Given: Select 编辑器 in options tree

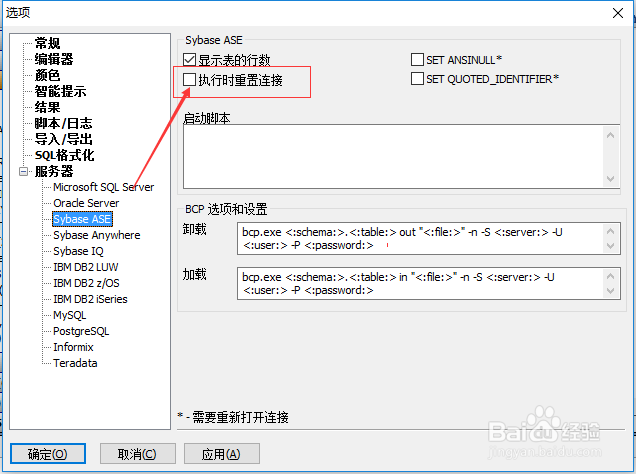Looking at the screenshot, I should pos(54,59).
